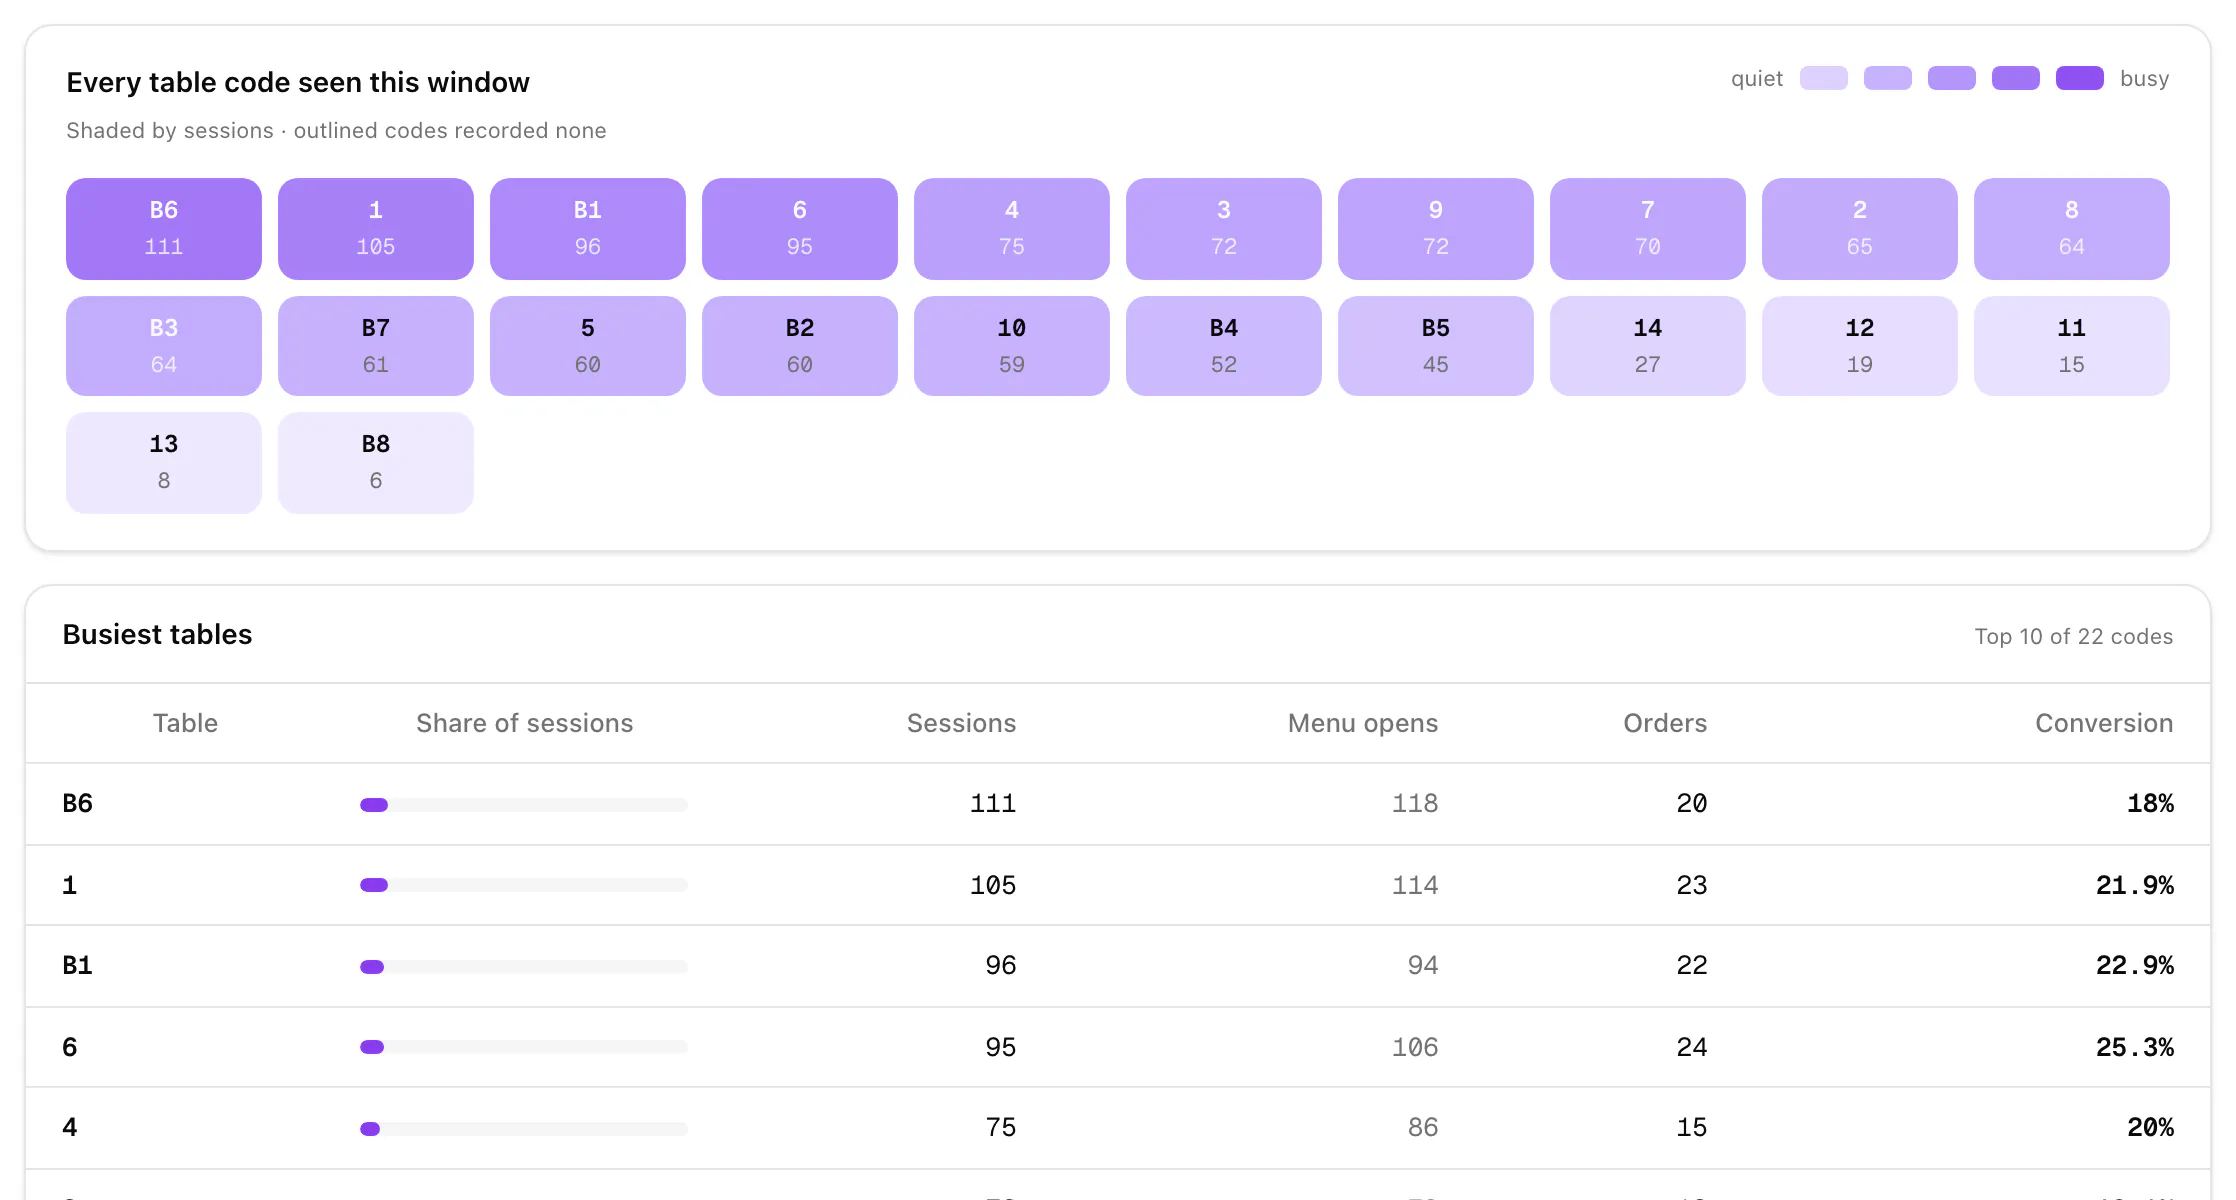Choose the table 4 tile showing 75
The height and width of the screenshot is (1200, 2236).
[1012, 229]
